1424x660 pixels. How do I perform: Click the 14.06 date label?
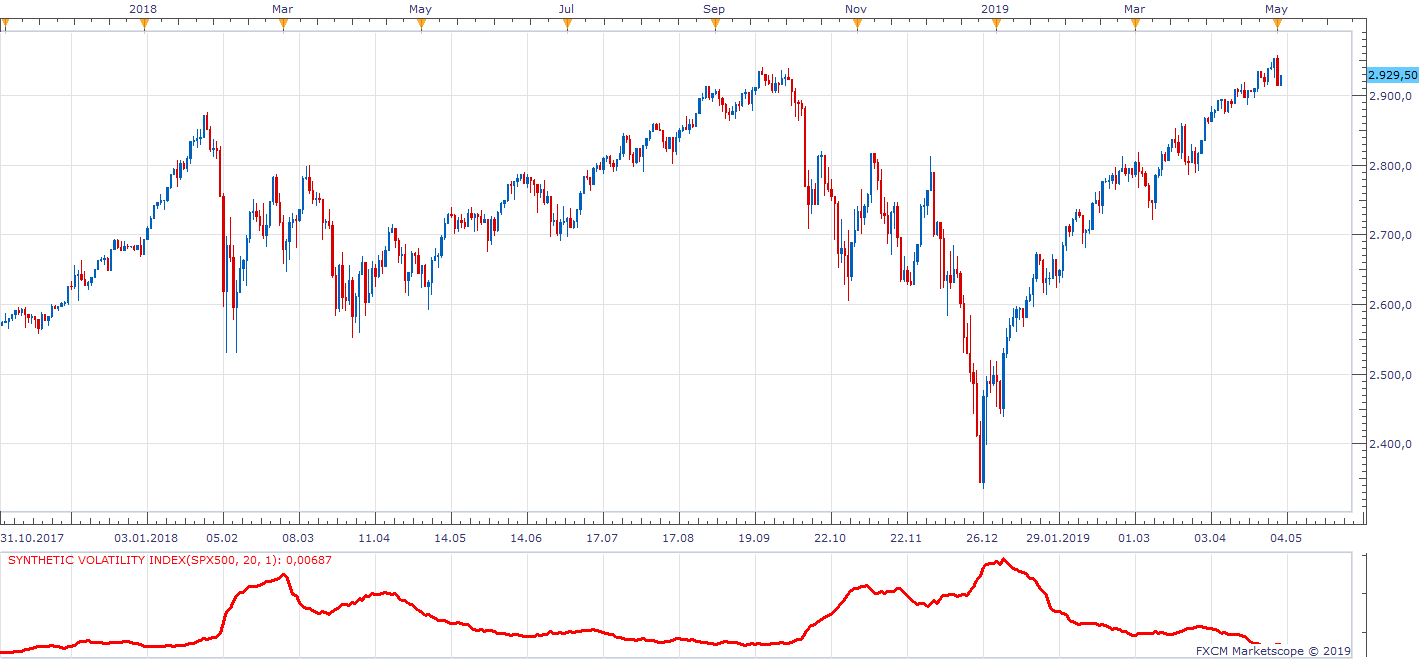[526, 538]
